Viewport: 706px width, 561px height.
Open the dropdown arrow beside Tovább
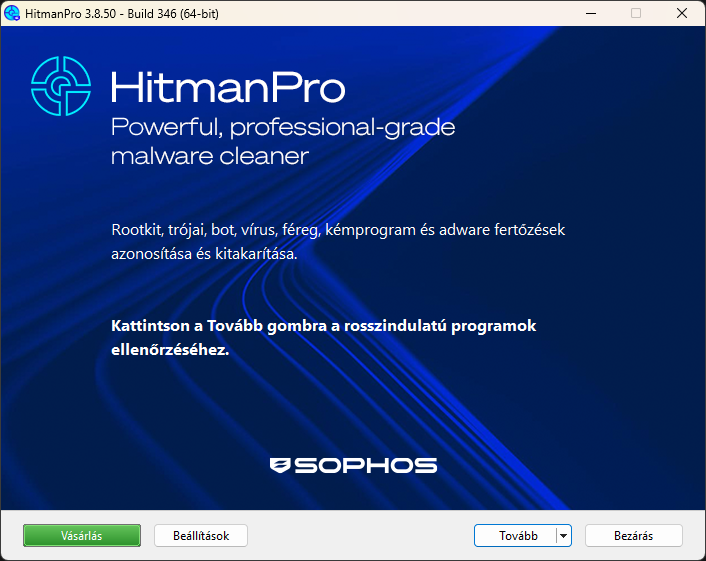pos(563,536)
